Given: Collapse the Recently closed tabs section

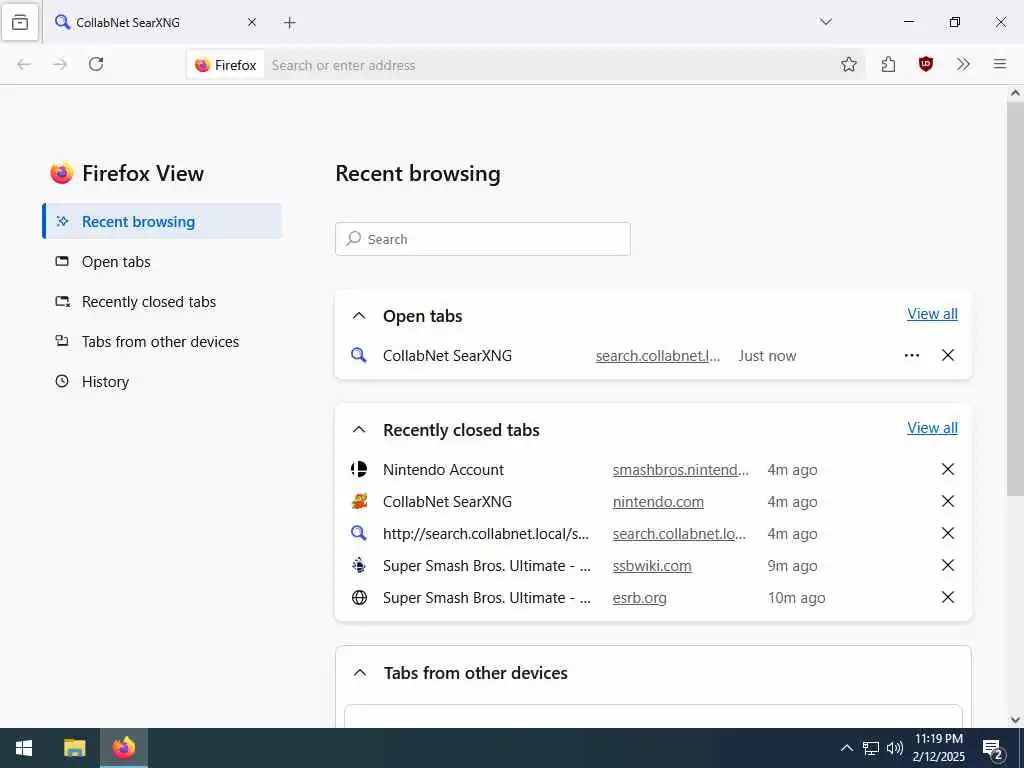Looking at the screenshot, I should click(x=359, y=430).
